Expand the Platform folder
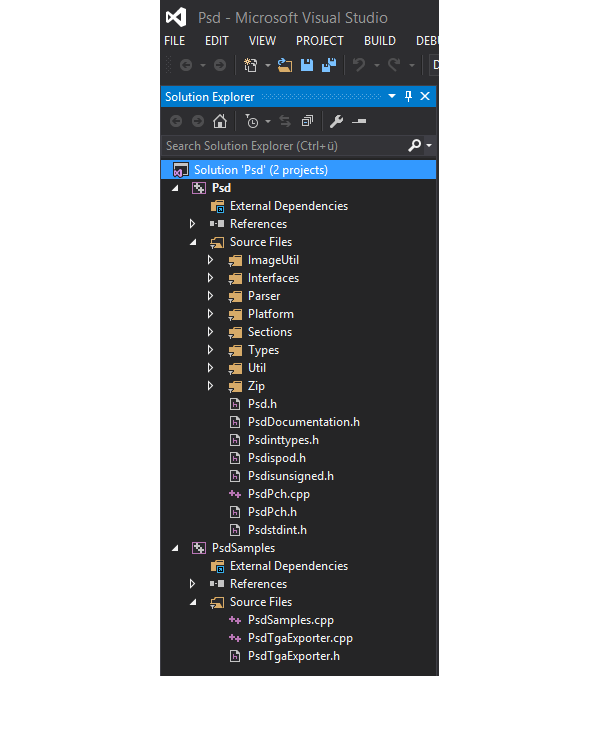The image size is (600, 740). pyautogui.click(x=210, y=313)
